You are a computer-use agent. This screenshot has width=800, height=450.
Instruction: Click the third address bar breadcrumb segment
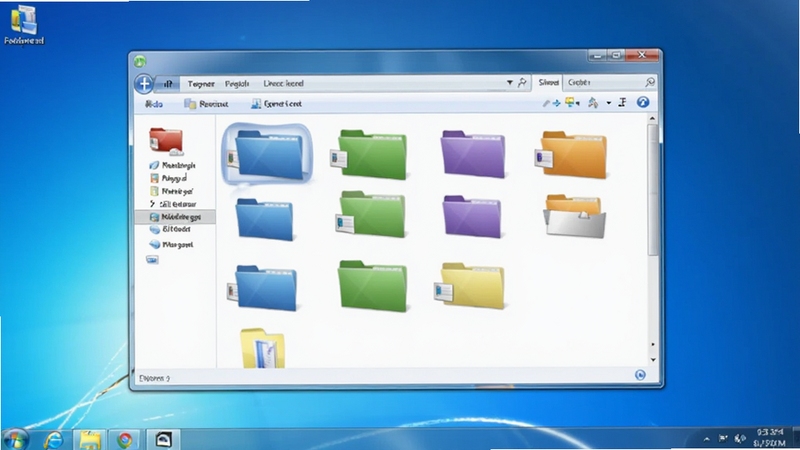pyautogui.click(x=237, y=84)
